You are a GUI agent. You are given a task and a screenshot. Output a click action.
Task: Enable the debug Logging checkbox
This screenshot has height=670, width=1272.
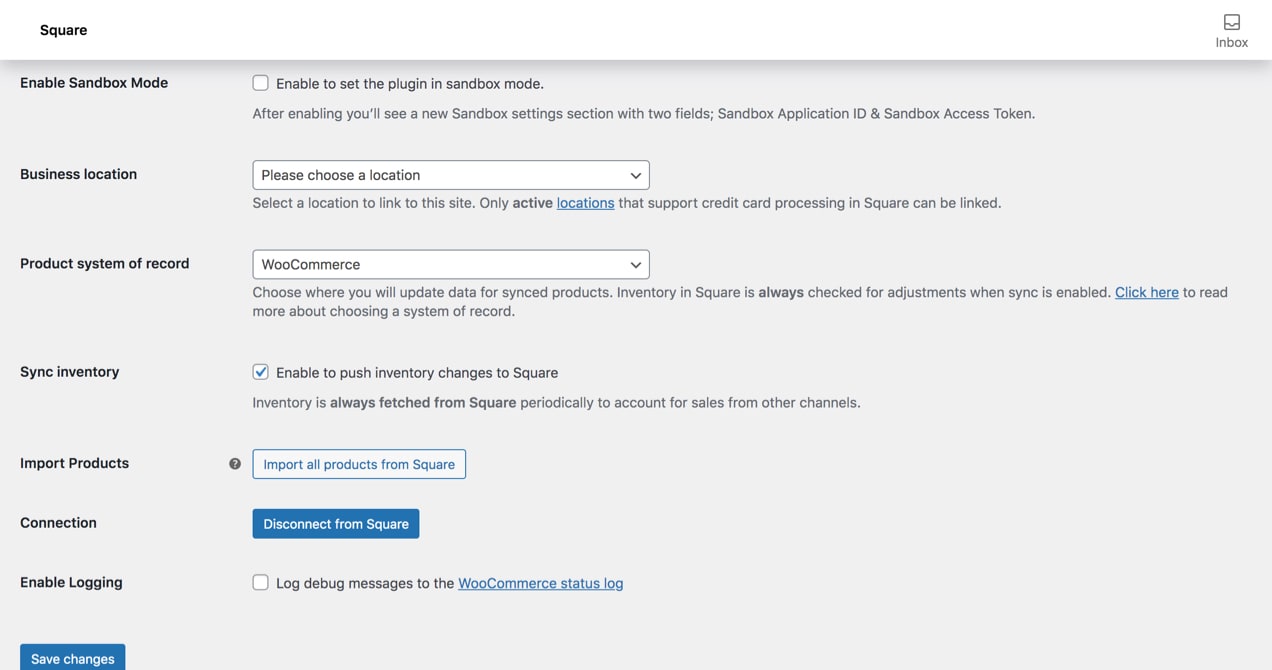pyautogui.click(x=261, y=582)
